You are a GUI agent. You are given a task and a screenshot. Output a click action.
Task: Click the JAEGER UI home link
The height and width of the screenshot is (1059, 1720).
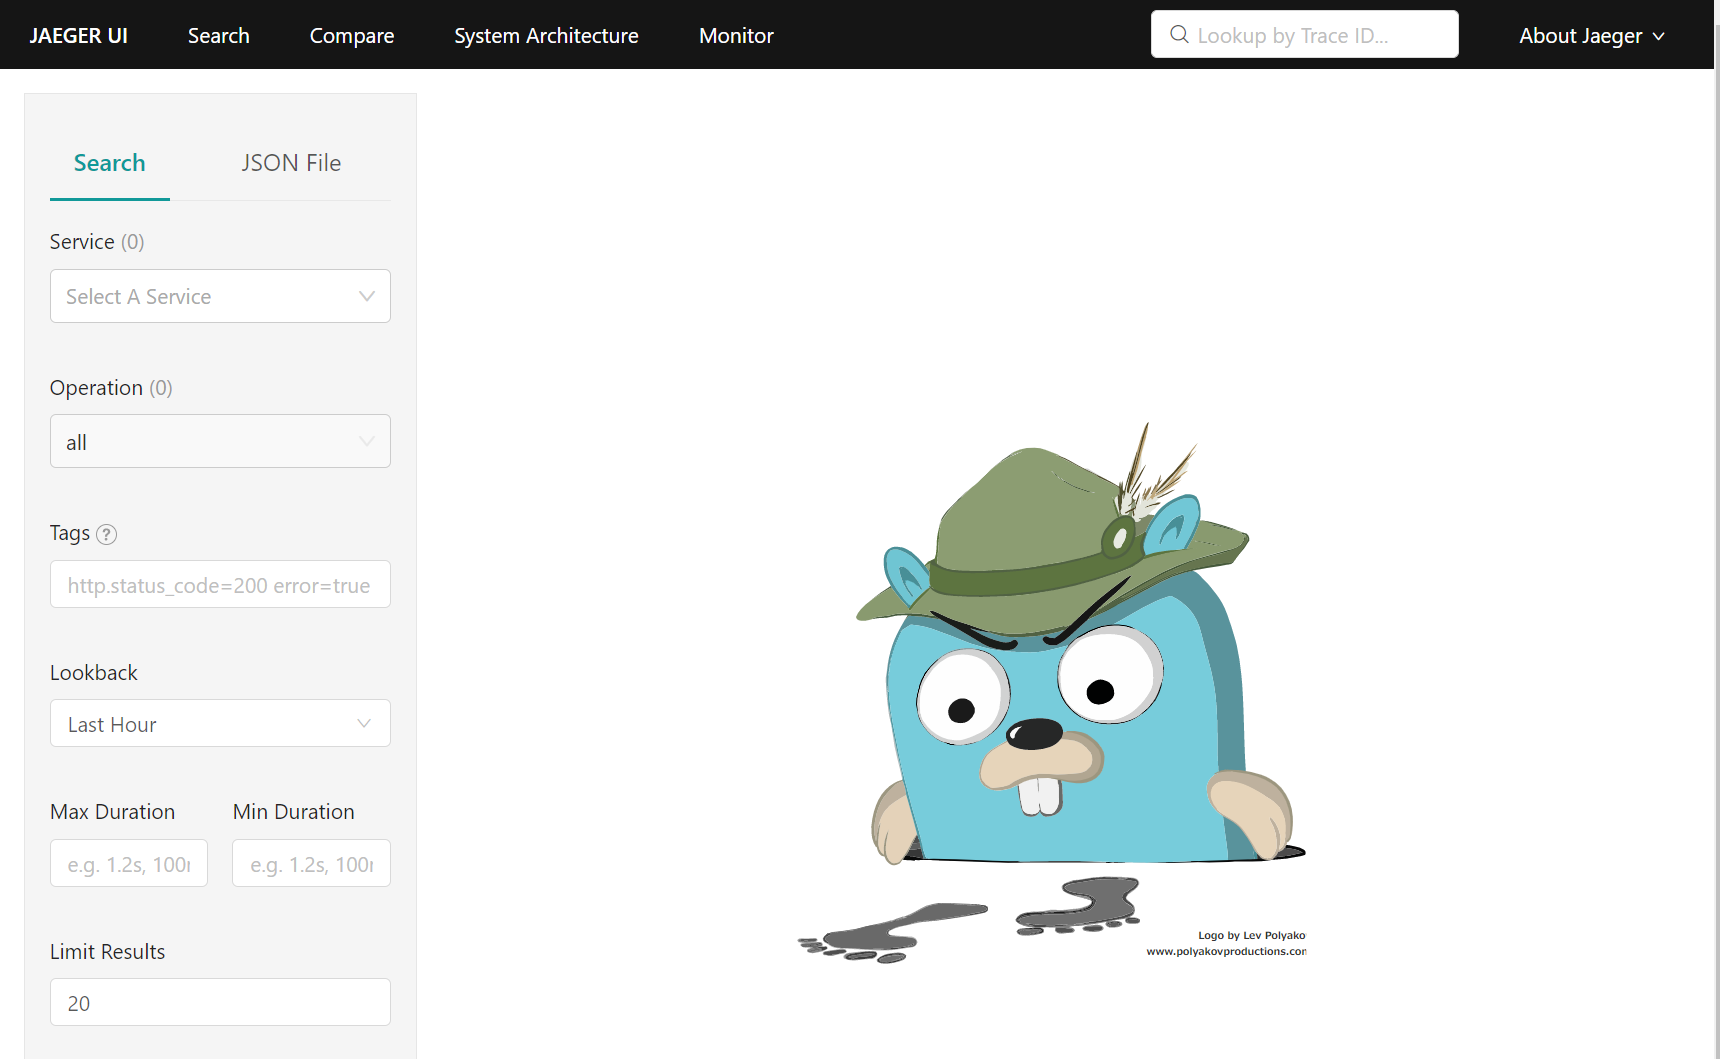pyautogui.click(x=79, y=36)
